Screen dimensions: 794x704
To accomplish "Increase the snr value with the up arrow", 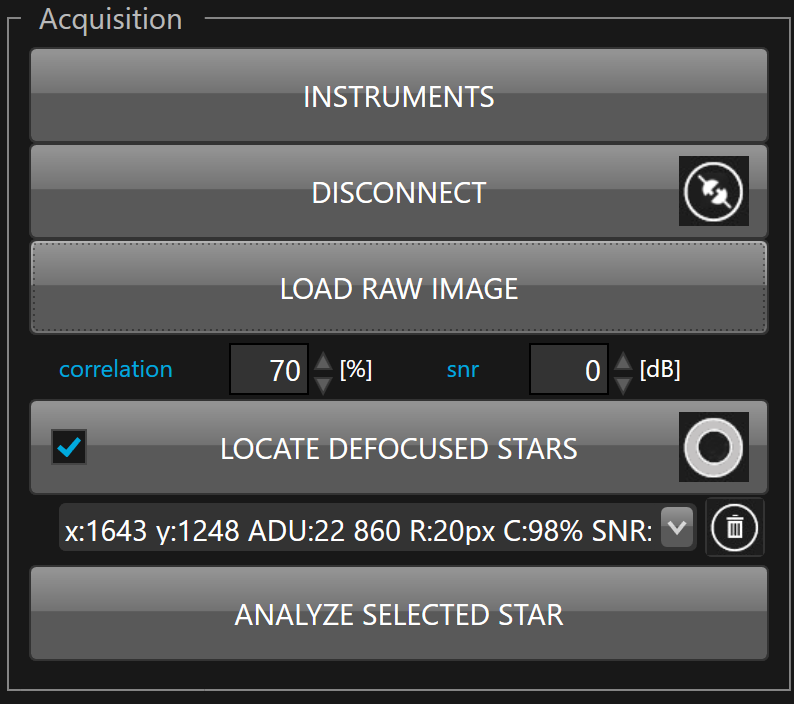I will coord(622,361).
